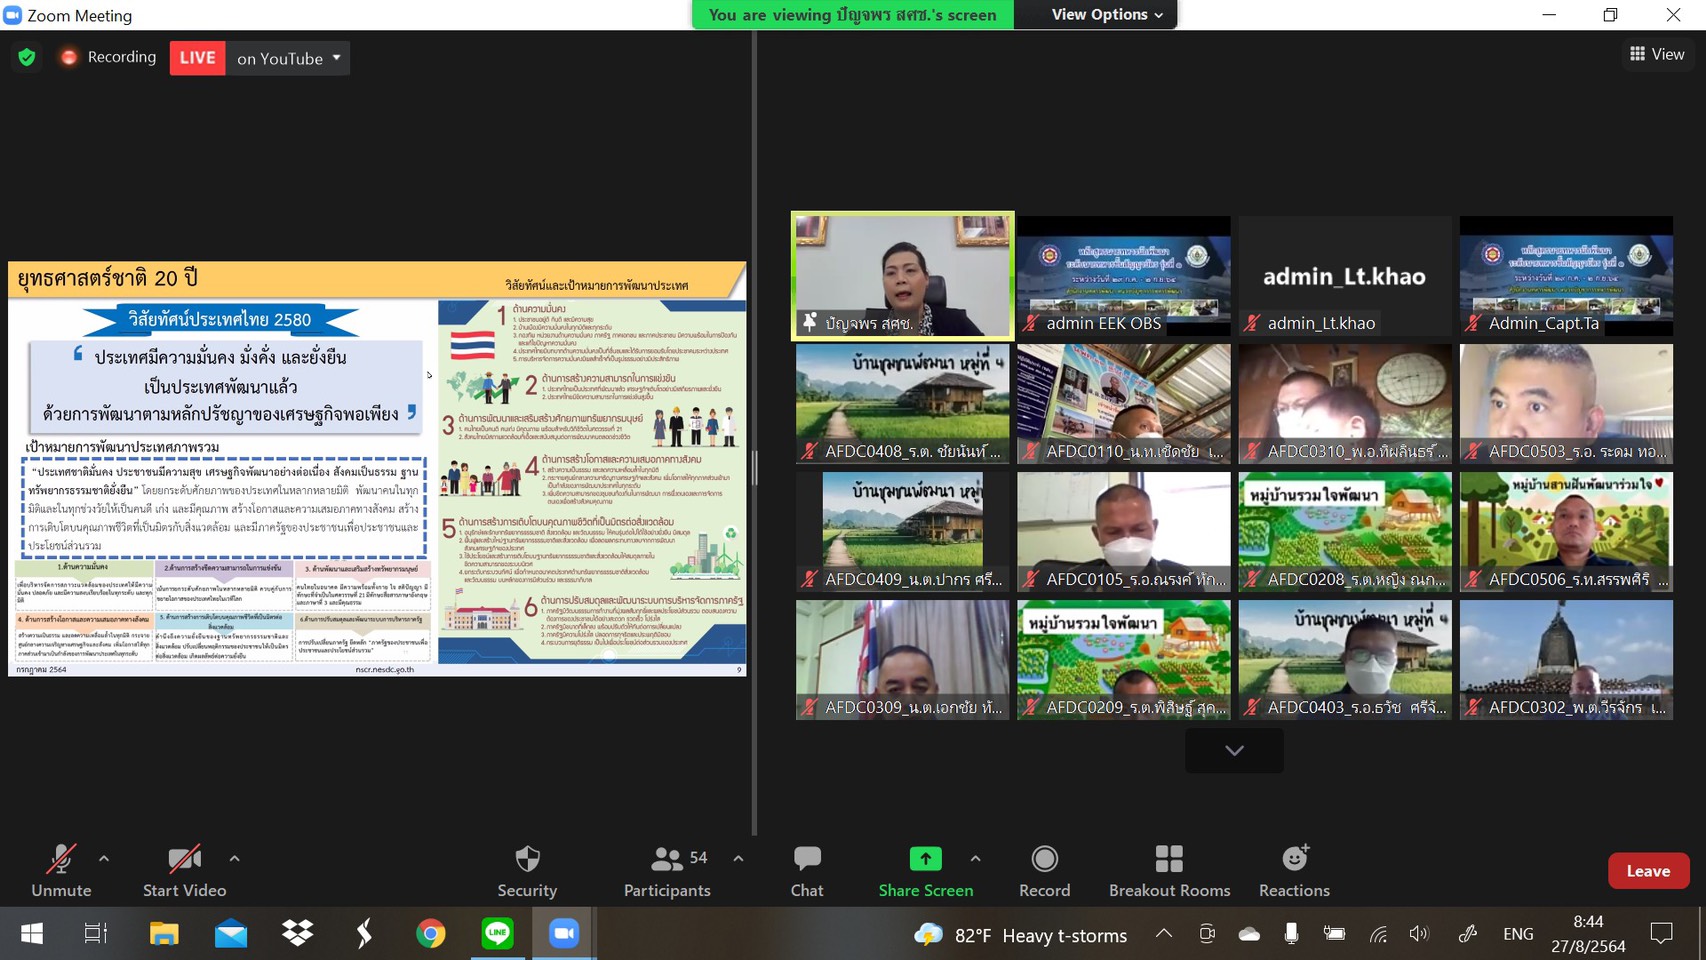The image size is (1706, 960).
Task: Expand share options arrow beside Share Screen
Action: pyautogui.click(x=976, y=859)
